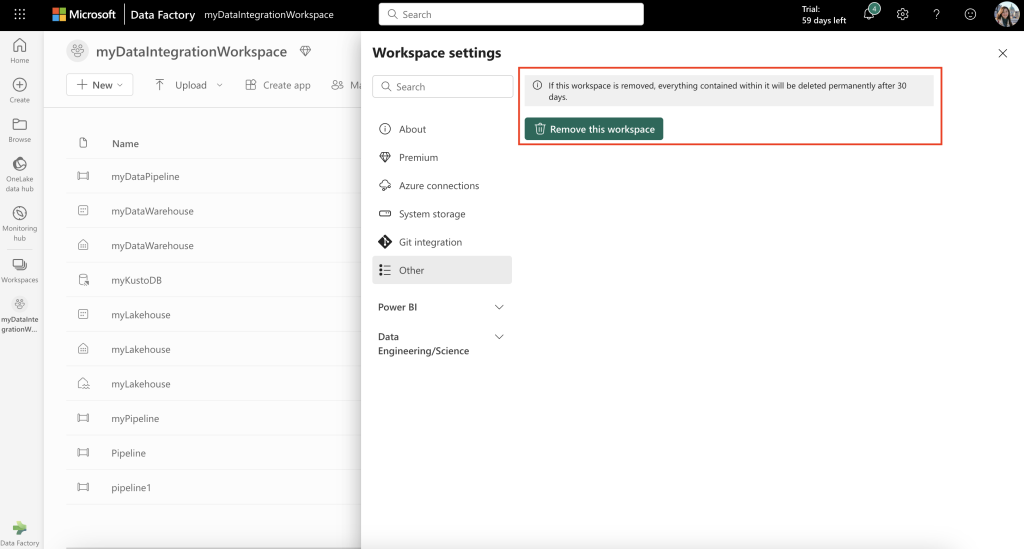Click the myDataPipeline pipeline icon

click(x=83, y=176)
